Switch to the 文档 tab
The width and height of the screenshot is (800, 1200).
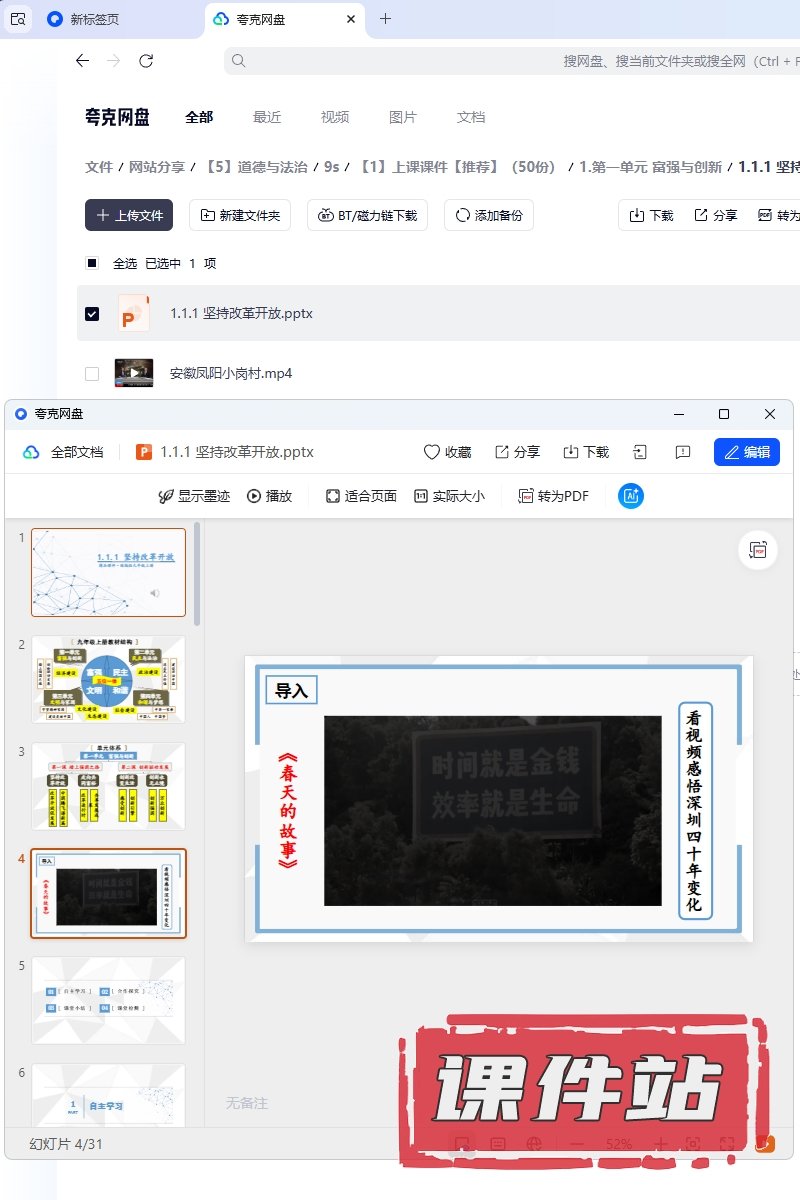[x=471, y=117]
